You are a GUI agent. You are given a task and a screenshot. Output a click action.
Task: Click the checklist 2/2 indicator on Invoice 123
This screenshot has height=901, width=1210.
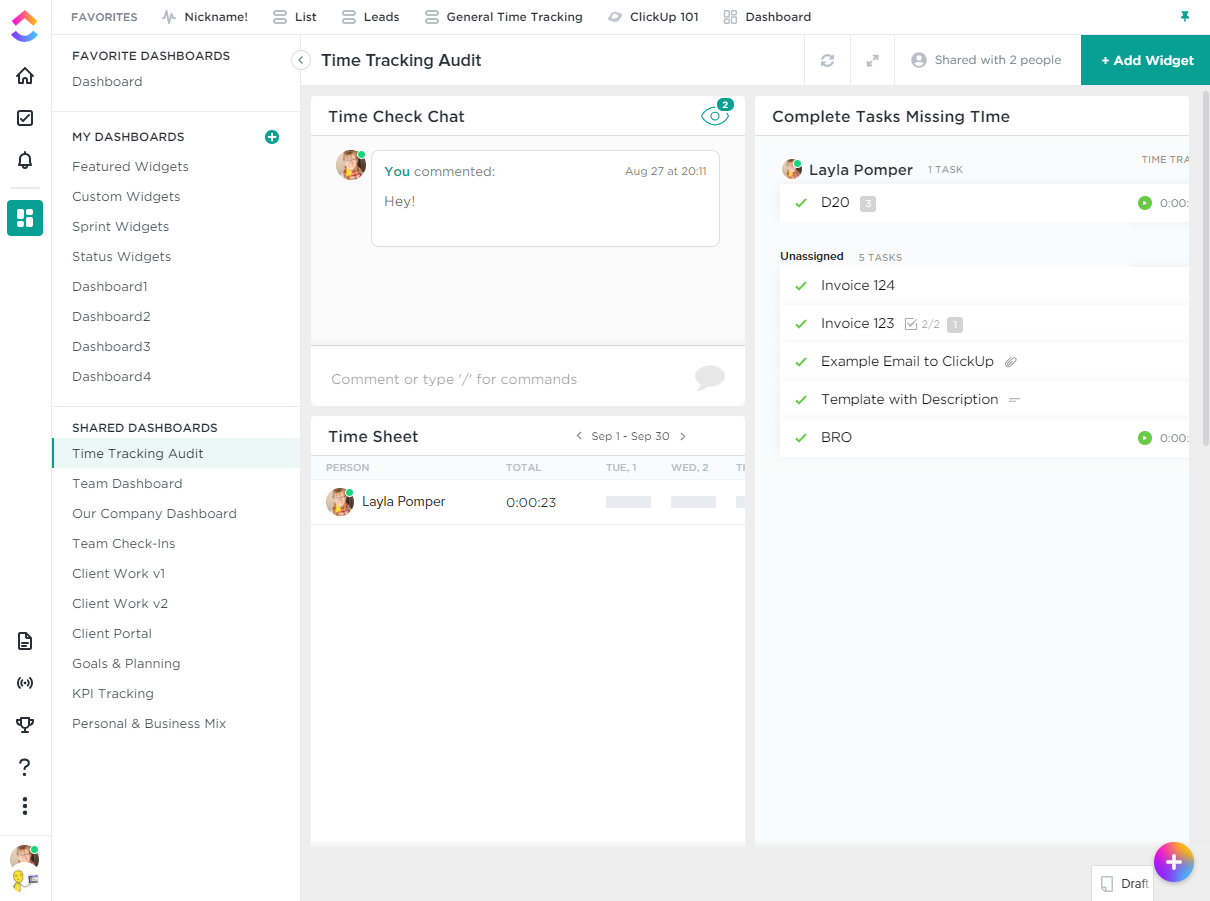coord(922,324)
